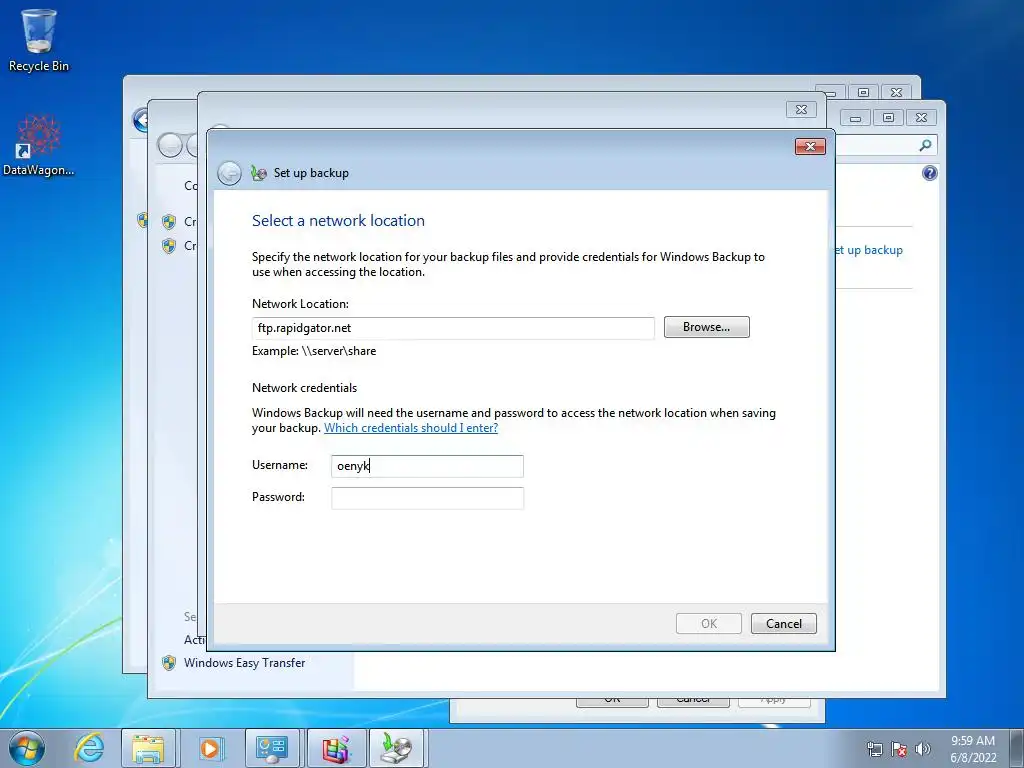Close the Control Panel window behind the dialog
The height and width of the screenshot is (768, 1024).
[x=921, y=118]
